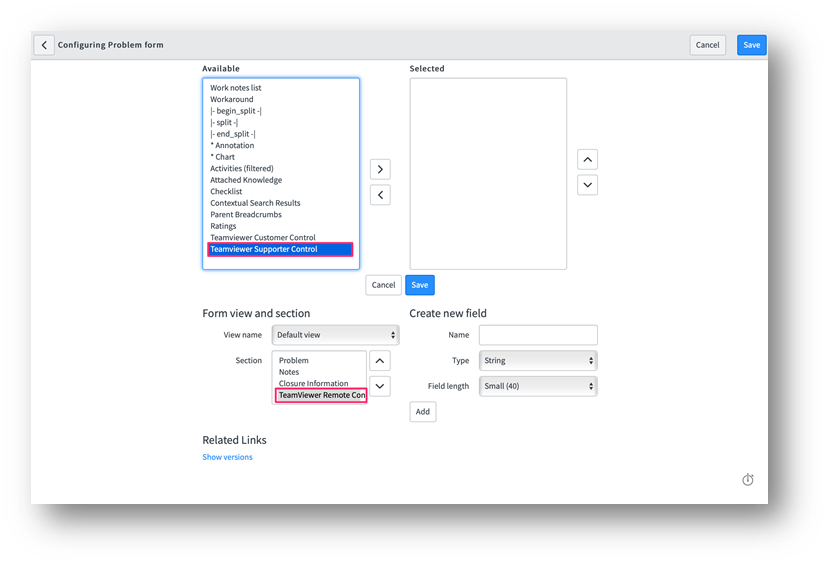
Task: Click the blue Save button in the header
Action: click(x=751, y=45)
